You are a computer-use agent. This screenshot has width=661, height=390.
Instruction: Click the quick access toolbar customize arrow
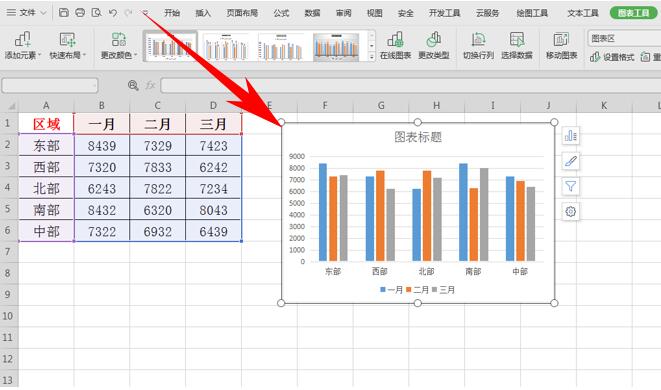tap(145, 13)
